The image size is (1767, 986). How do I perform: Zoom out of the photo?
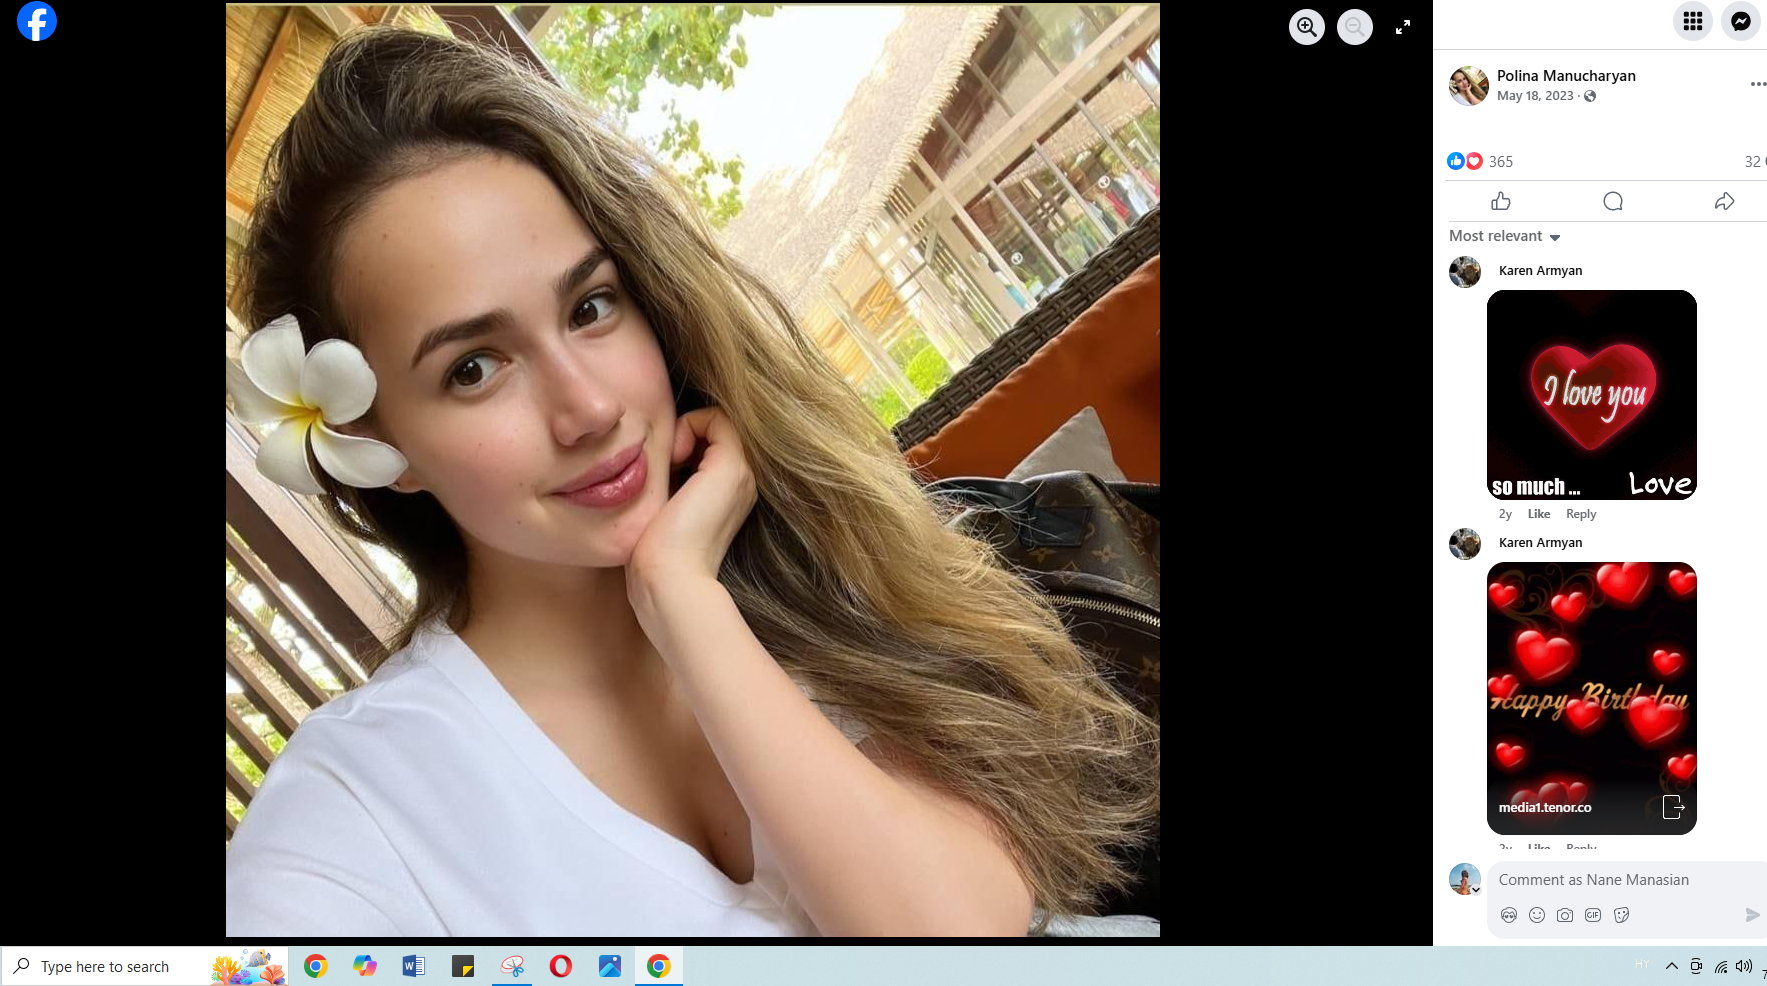coord(1354,27)
